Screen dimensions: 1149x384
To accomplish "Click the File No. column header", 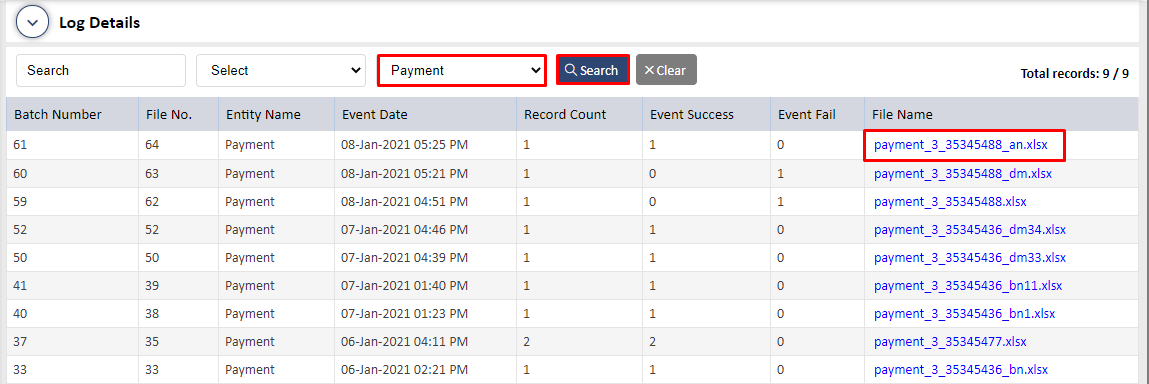I will (x=178, y=114).
